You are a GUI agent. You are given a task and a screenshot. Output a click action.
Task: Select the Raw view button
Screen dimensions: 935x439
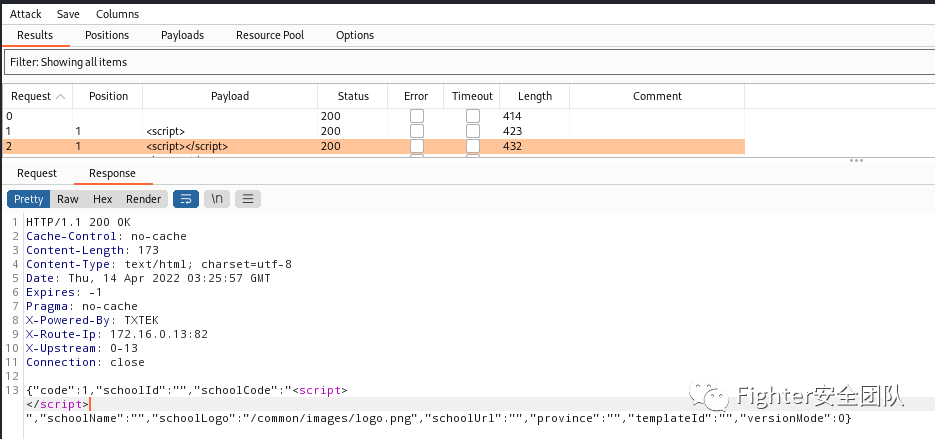[67, 199]
